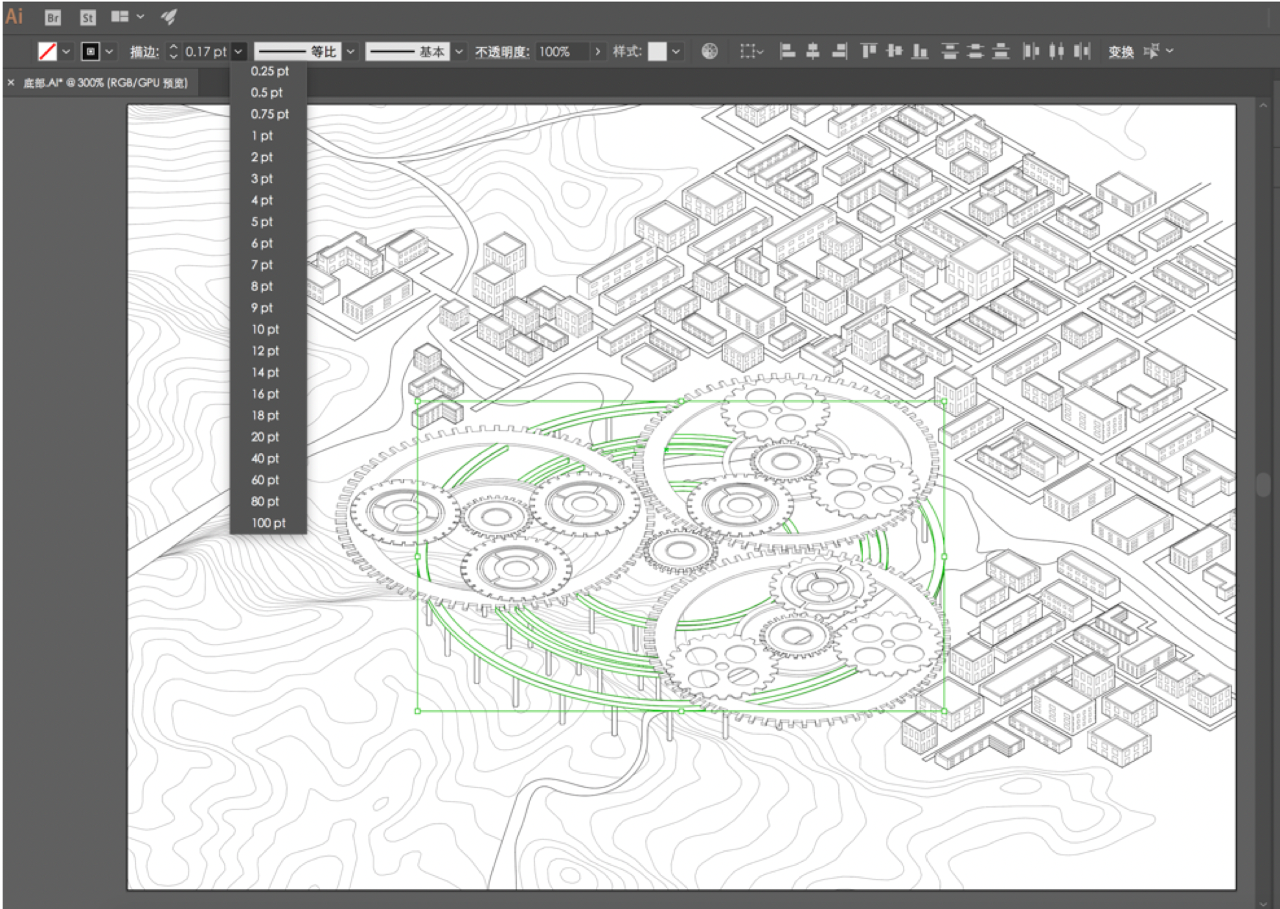Click the vertical align top icon
The height and width of the screenshot is (909, 1280).
pos(868,51)
